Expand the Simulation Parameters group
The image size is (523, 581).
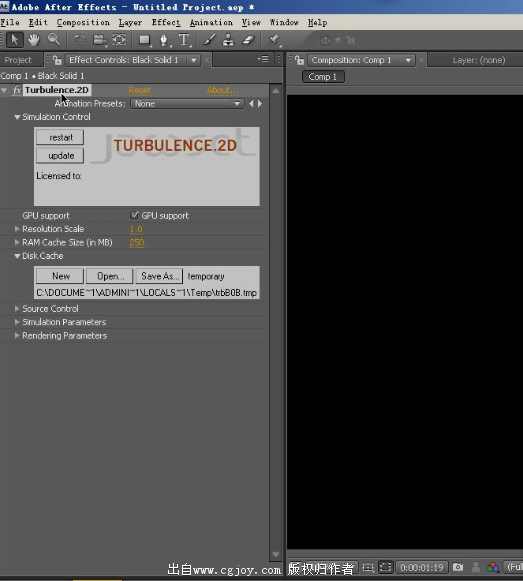(x=17, y=322)
